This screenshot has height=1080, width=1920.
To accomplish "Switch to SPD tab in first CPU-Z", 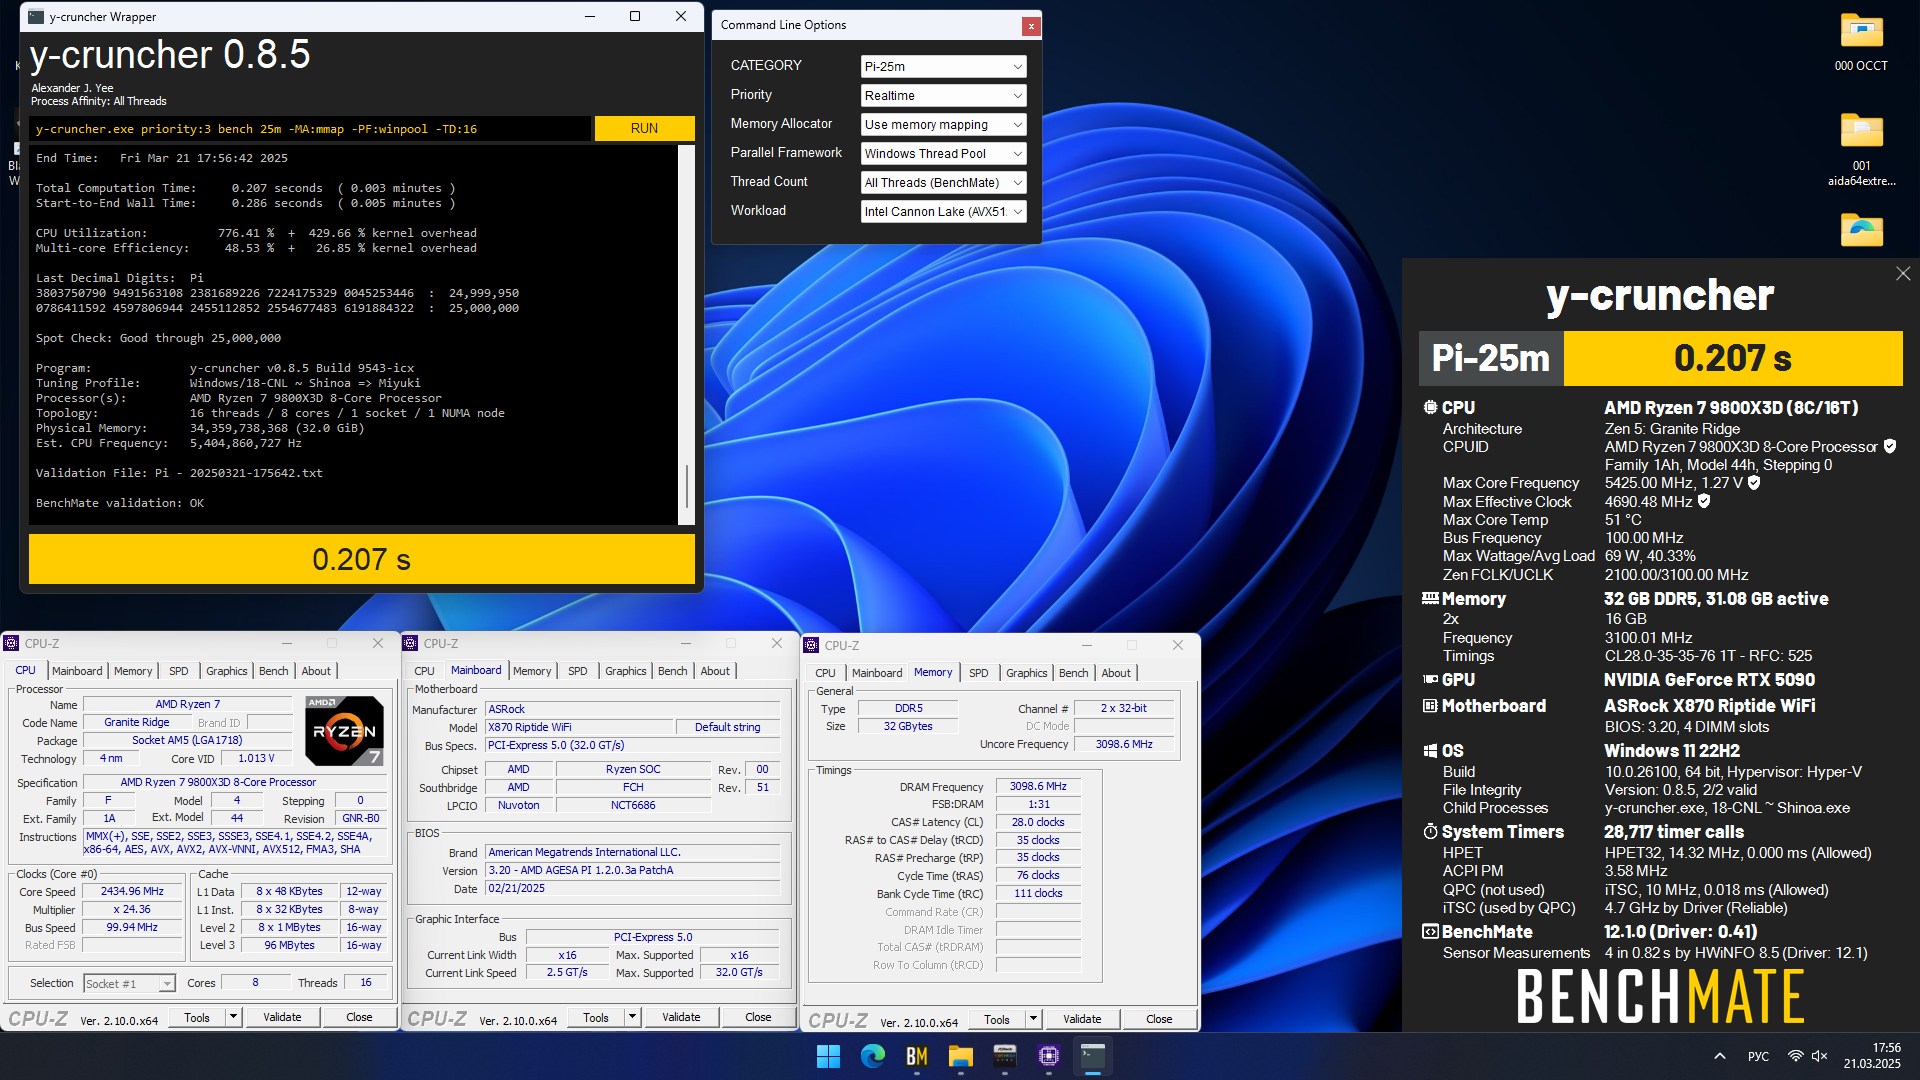I will [178, 671].
